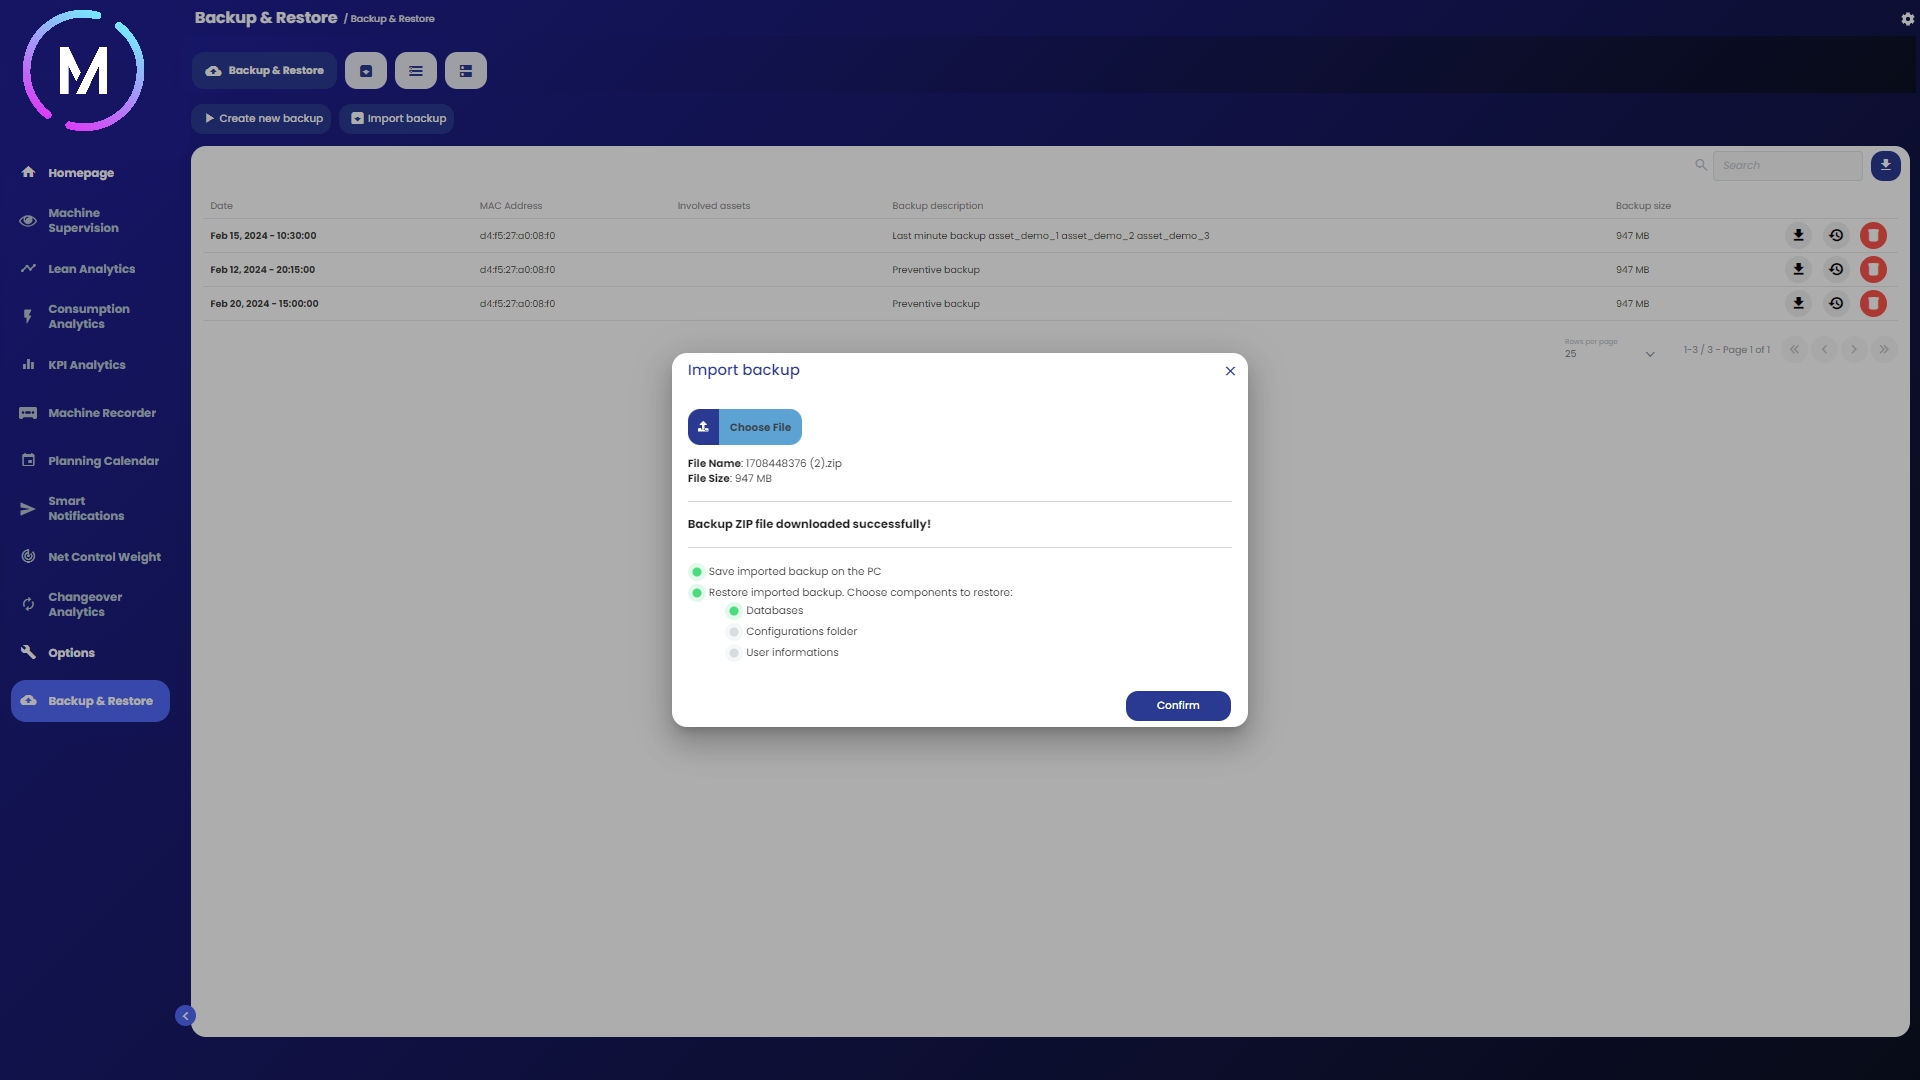Delete the Feb 20, 2024 backup
This screenshot has height=1080, width=1920.
[x=1873, y=304]
